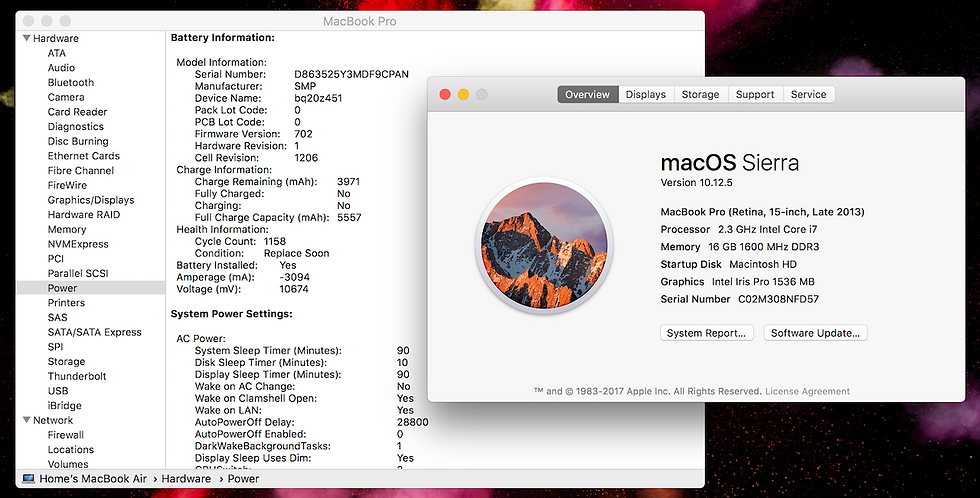Select Firewall under Network
Viewport: 980px width, 498px height.
tap(66, 435)
